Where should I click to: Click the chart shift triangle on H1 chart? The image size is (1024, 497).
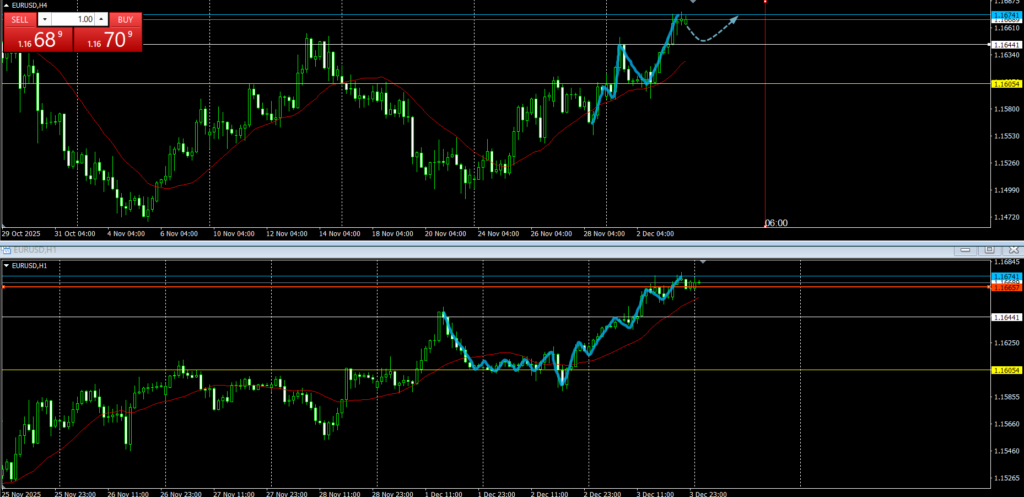click(702, 262)
